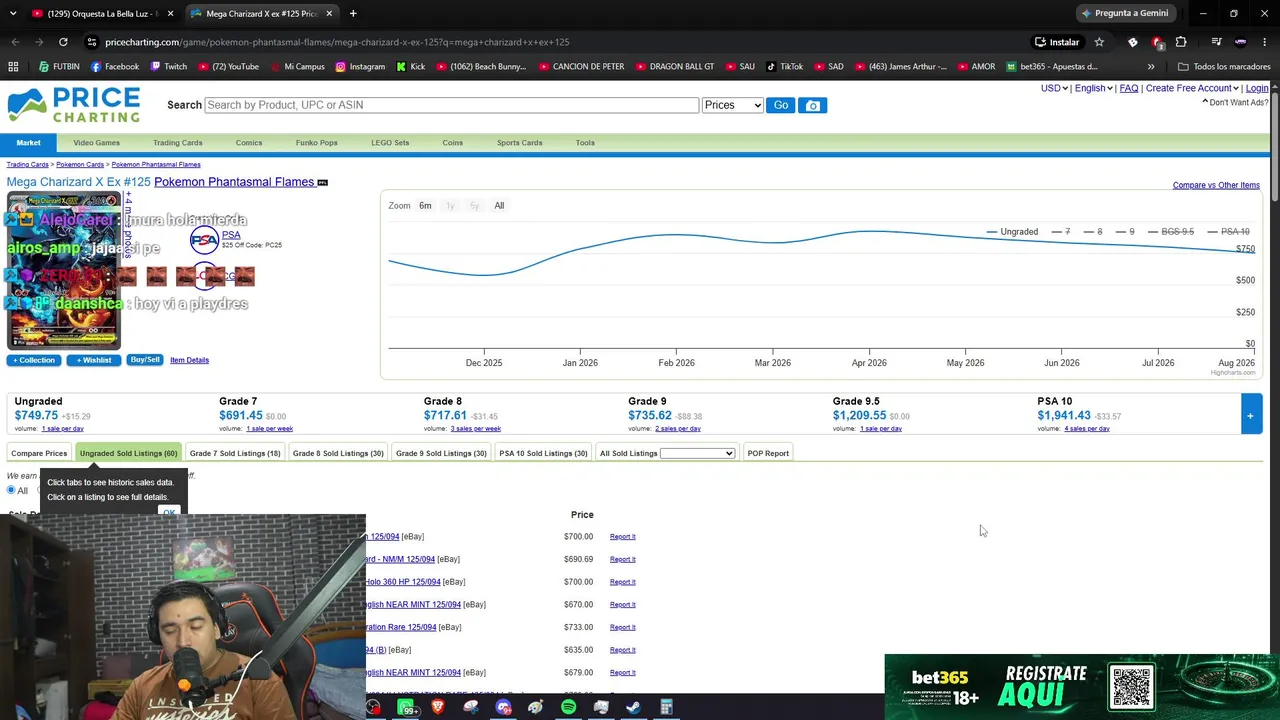The image size is (1280, 720).
Task: Click the browser address bar URL
Action: (337, 42)
